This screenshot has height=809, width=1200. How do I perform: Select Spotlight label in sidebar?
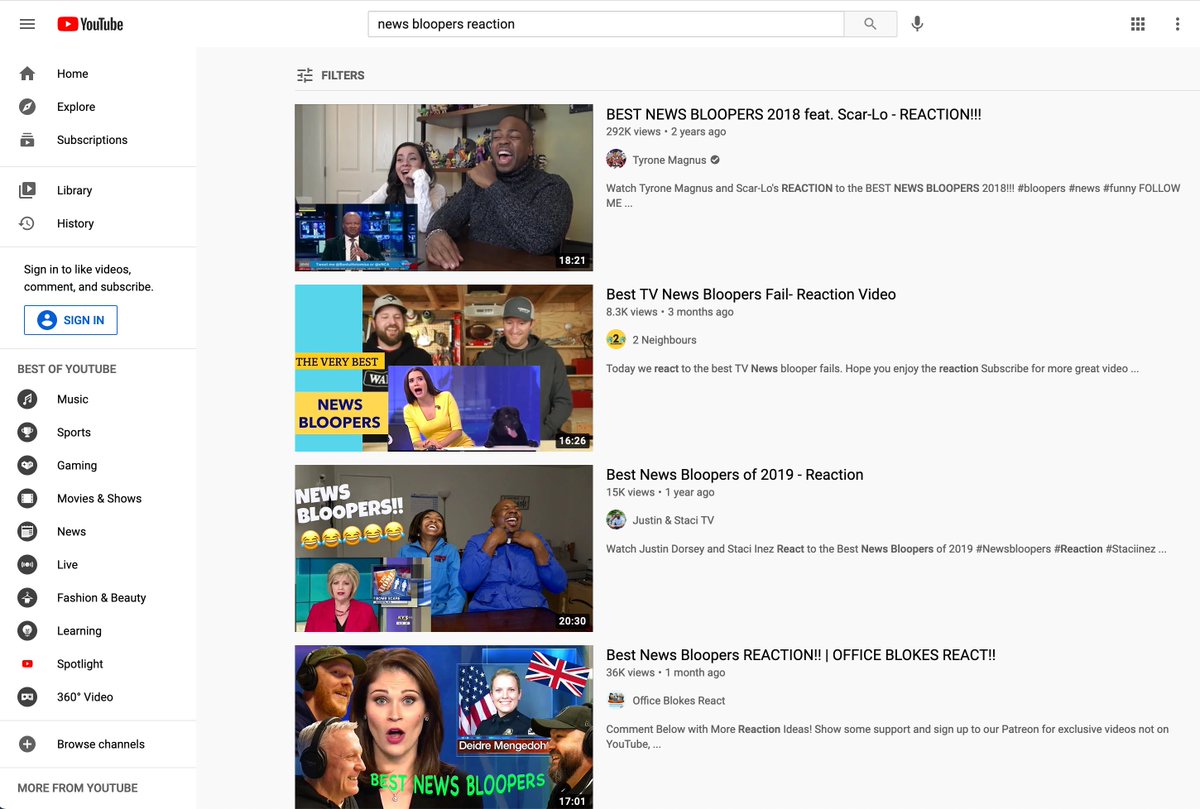click(x=80, y=663)
